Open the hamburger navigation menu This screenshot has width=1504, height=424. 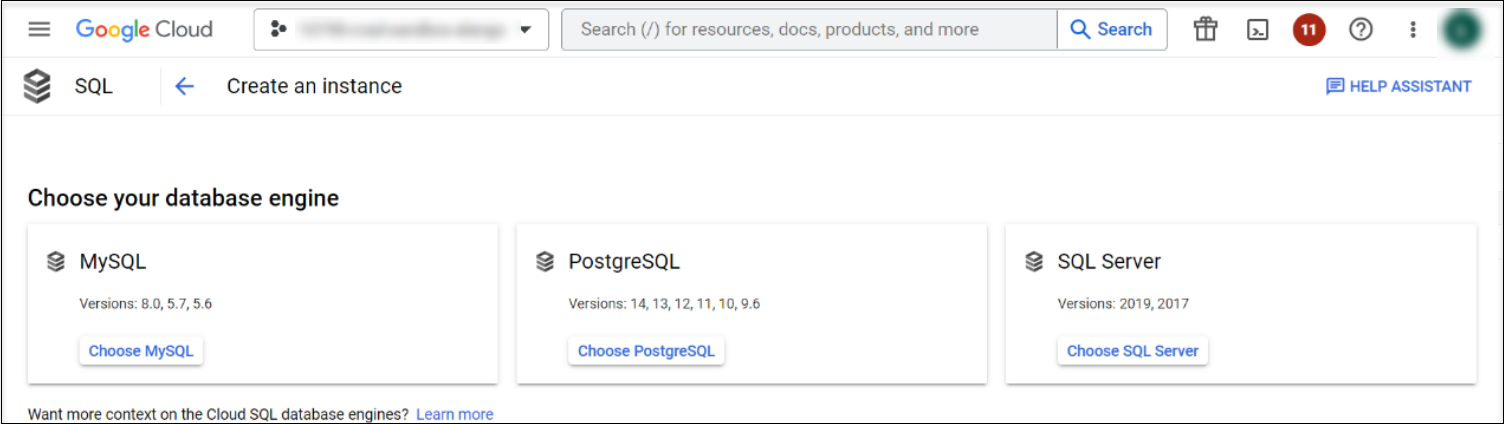[x=39, y=29]
